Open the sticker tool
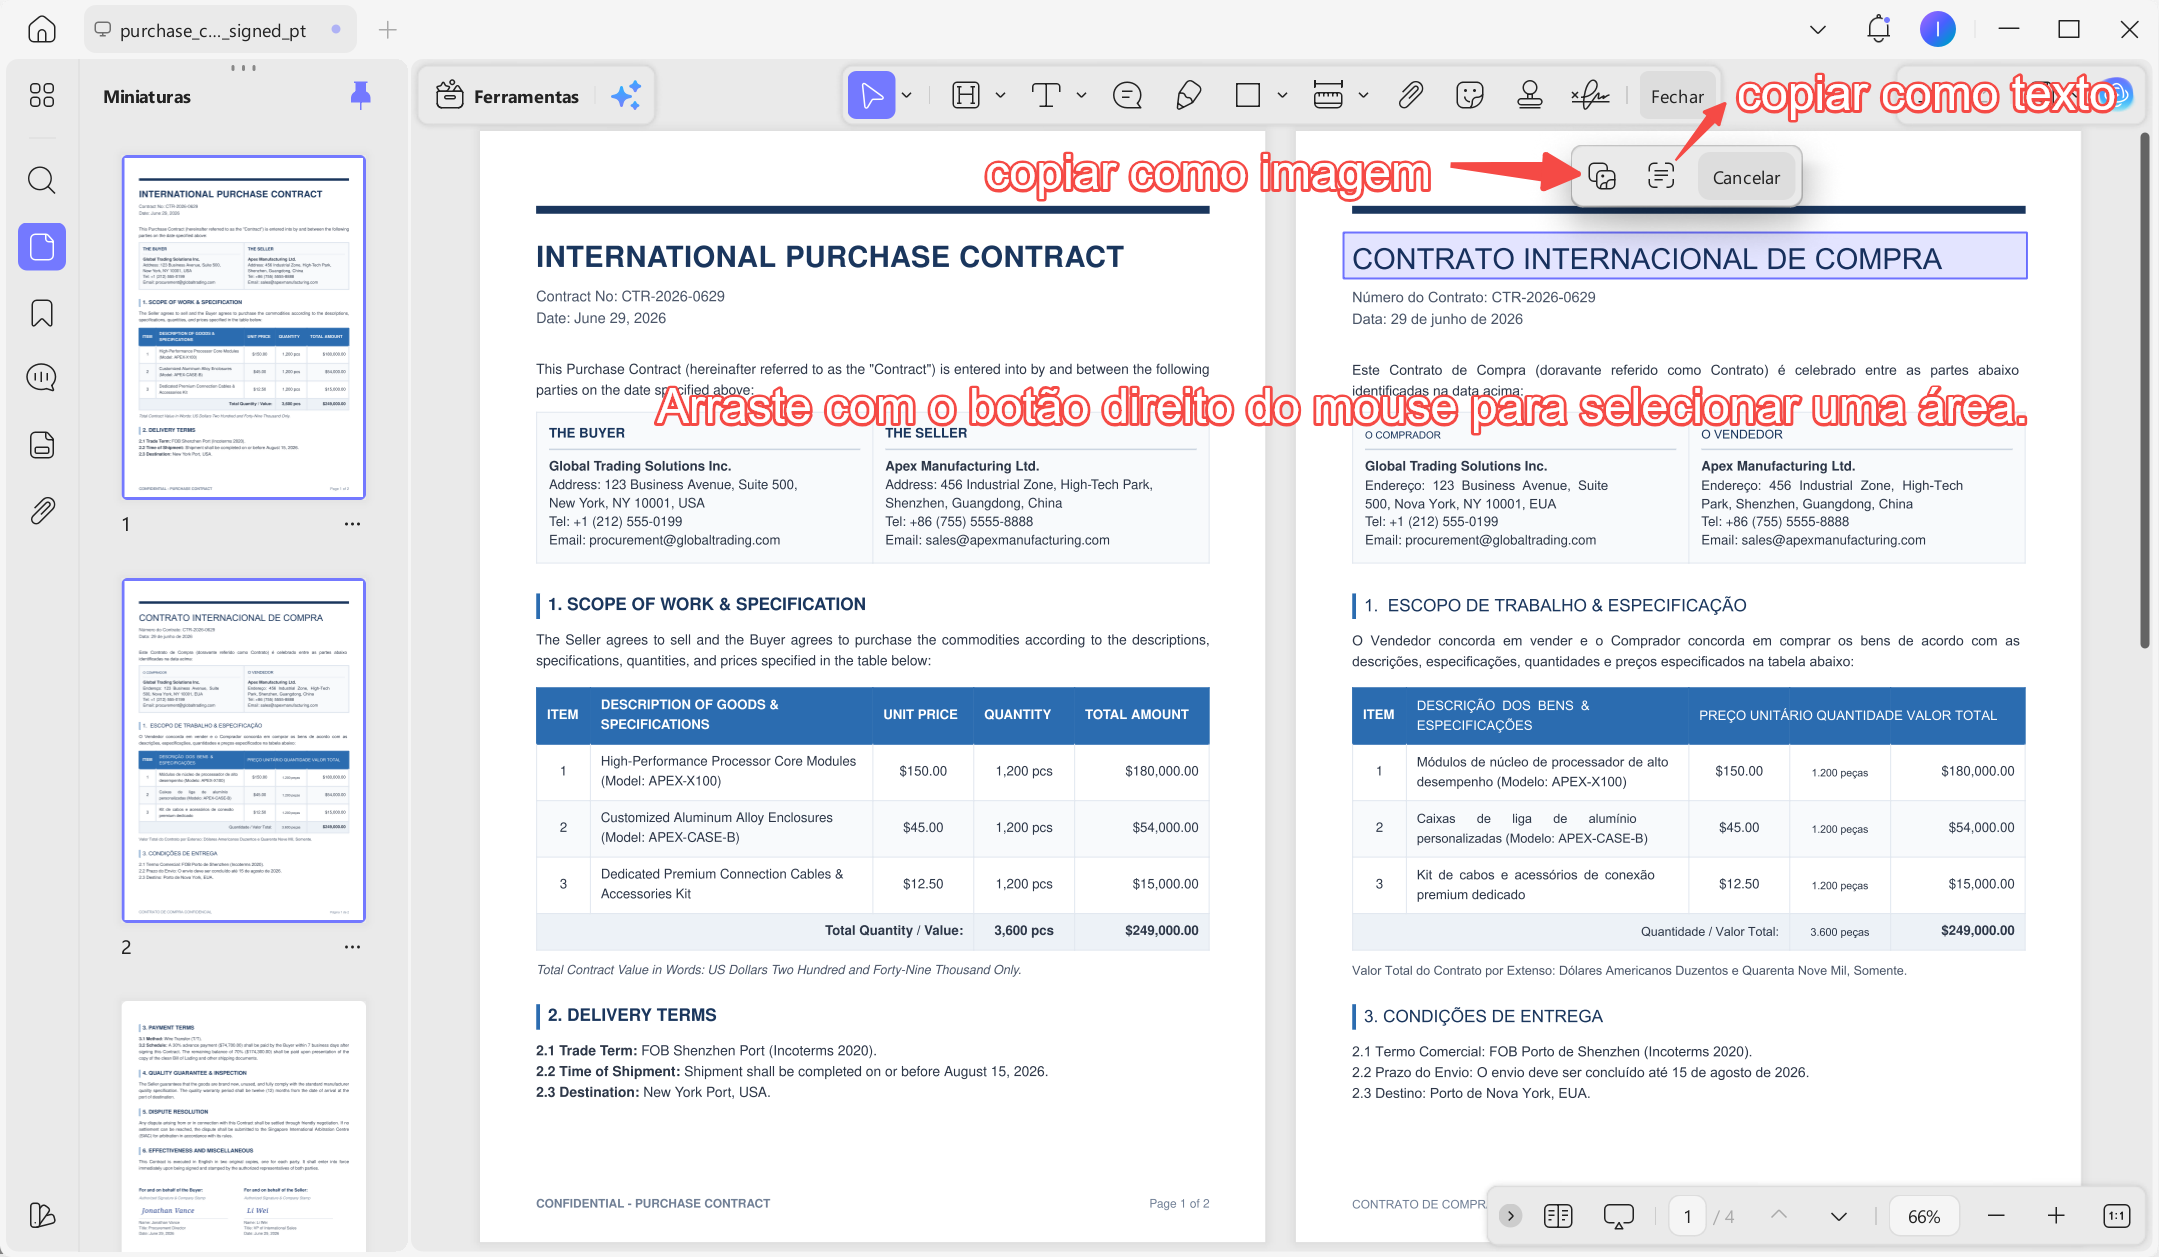This screenshot has height=1257, width=2159. point(1470,96)
